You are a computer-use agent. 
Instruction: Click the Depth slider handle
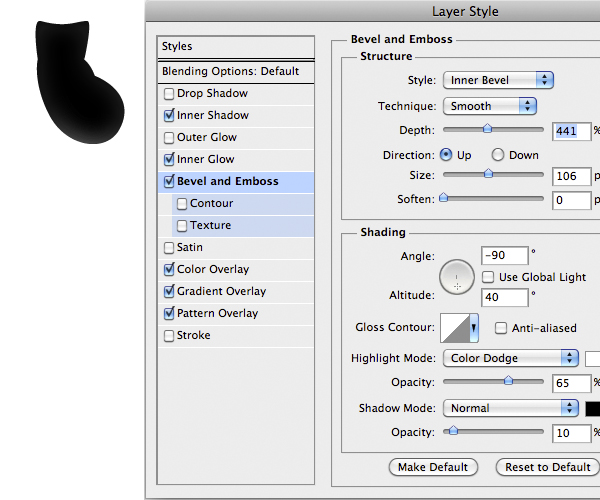point(487,129)
